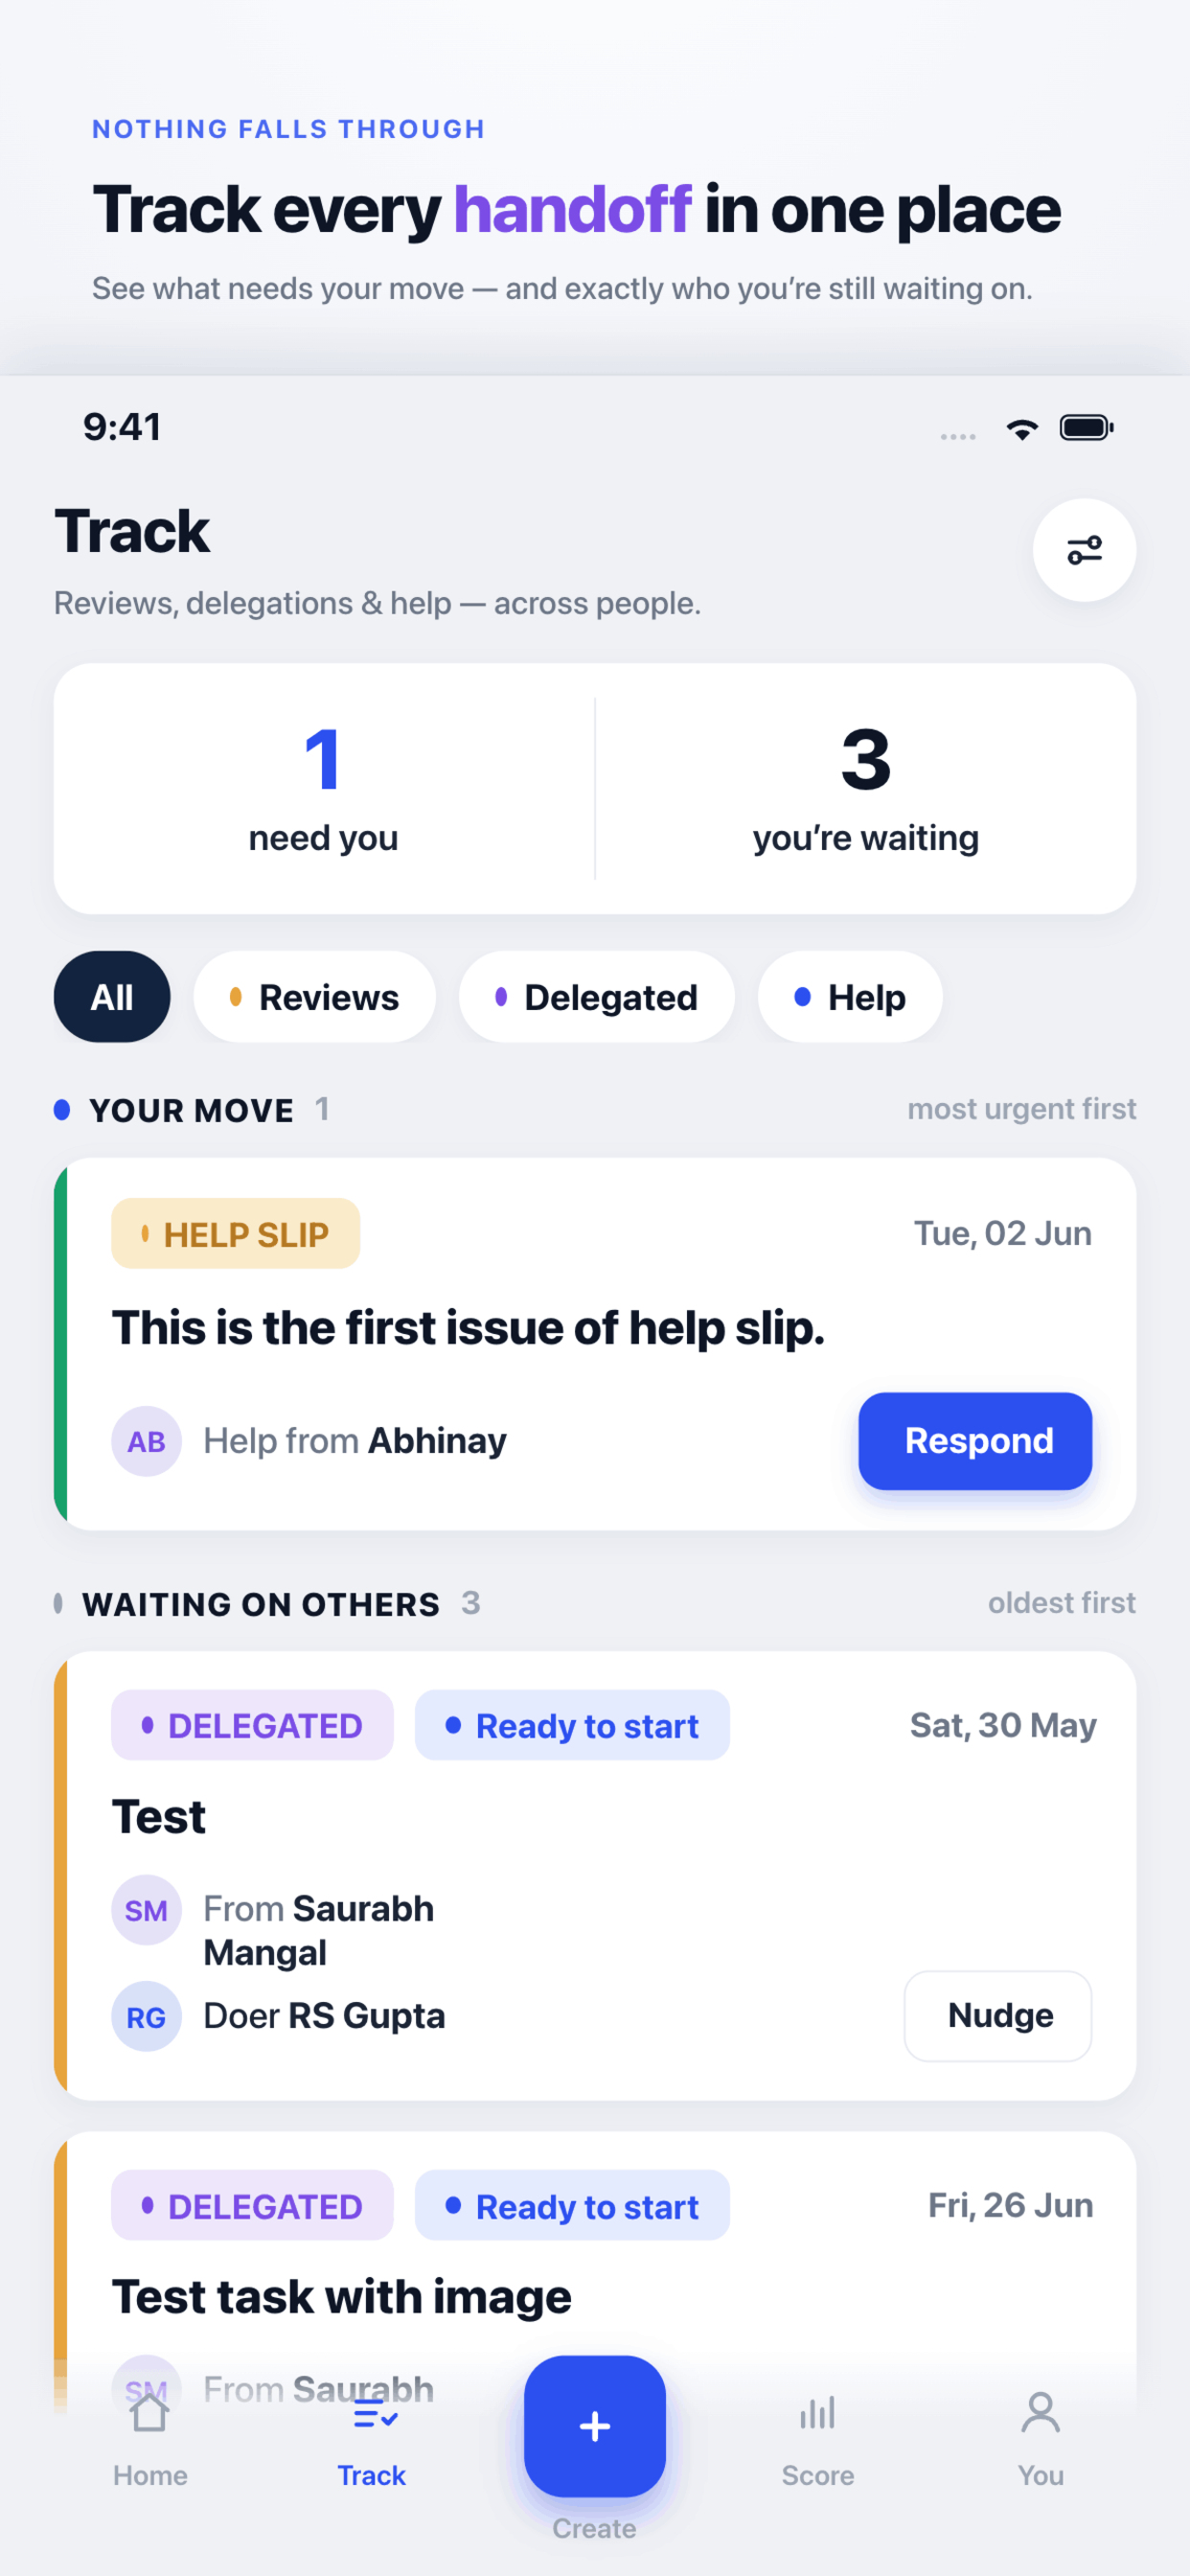This screenshot has width=1190, height=2576.
Task: Change the 'most urgent first' sort order
Action: pos(1022,1109)
